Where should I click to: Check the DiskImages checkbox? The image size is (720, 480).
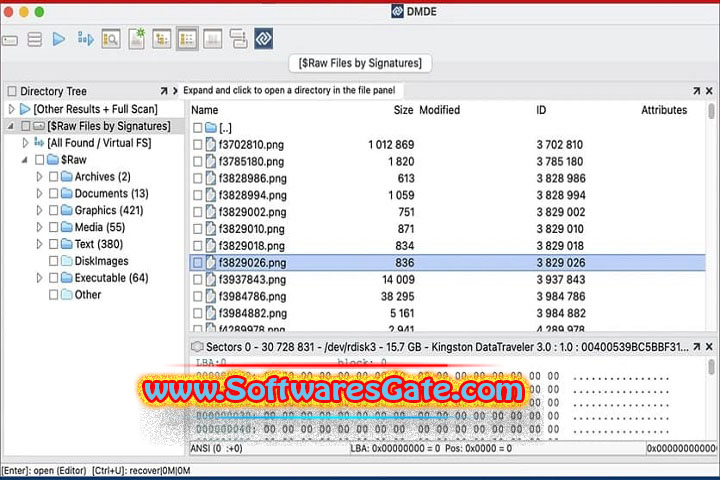pyautogui.click(x=53, y=261)
